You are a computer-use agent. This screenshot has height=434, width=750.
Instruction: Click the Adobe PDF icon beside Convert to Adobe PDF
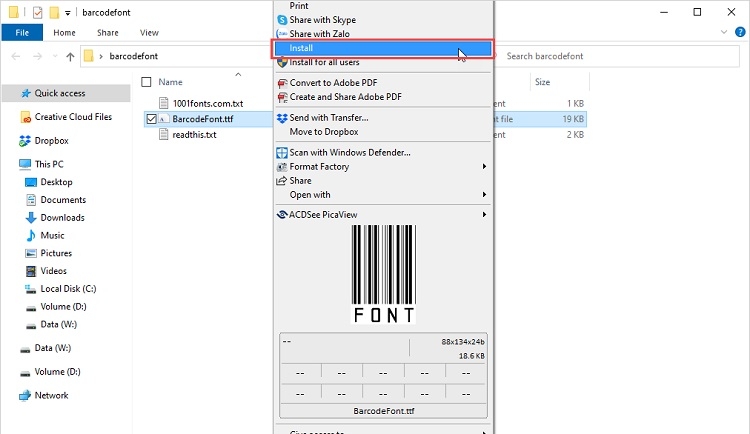[x=282, y=83]
